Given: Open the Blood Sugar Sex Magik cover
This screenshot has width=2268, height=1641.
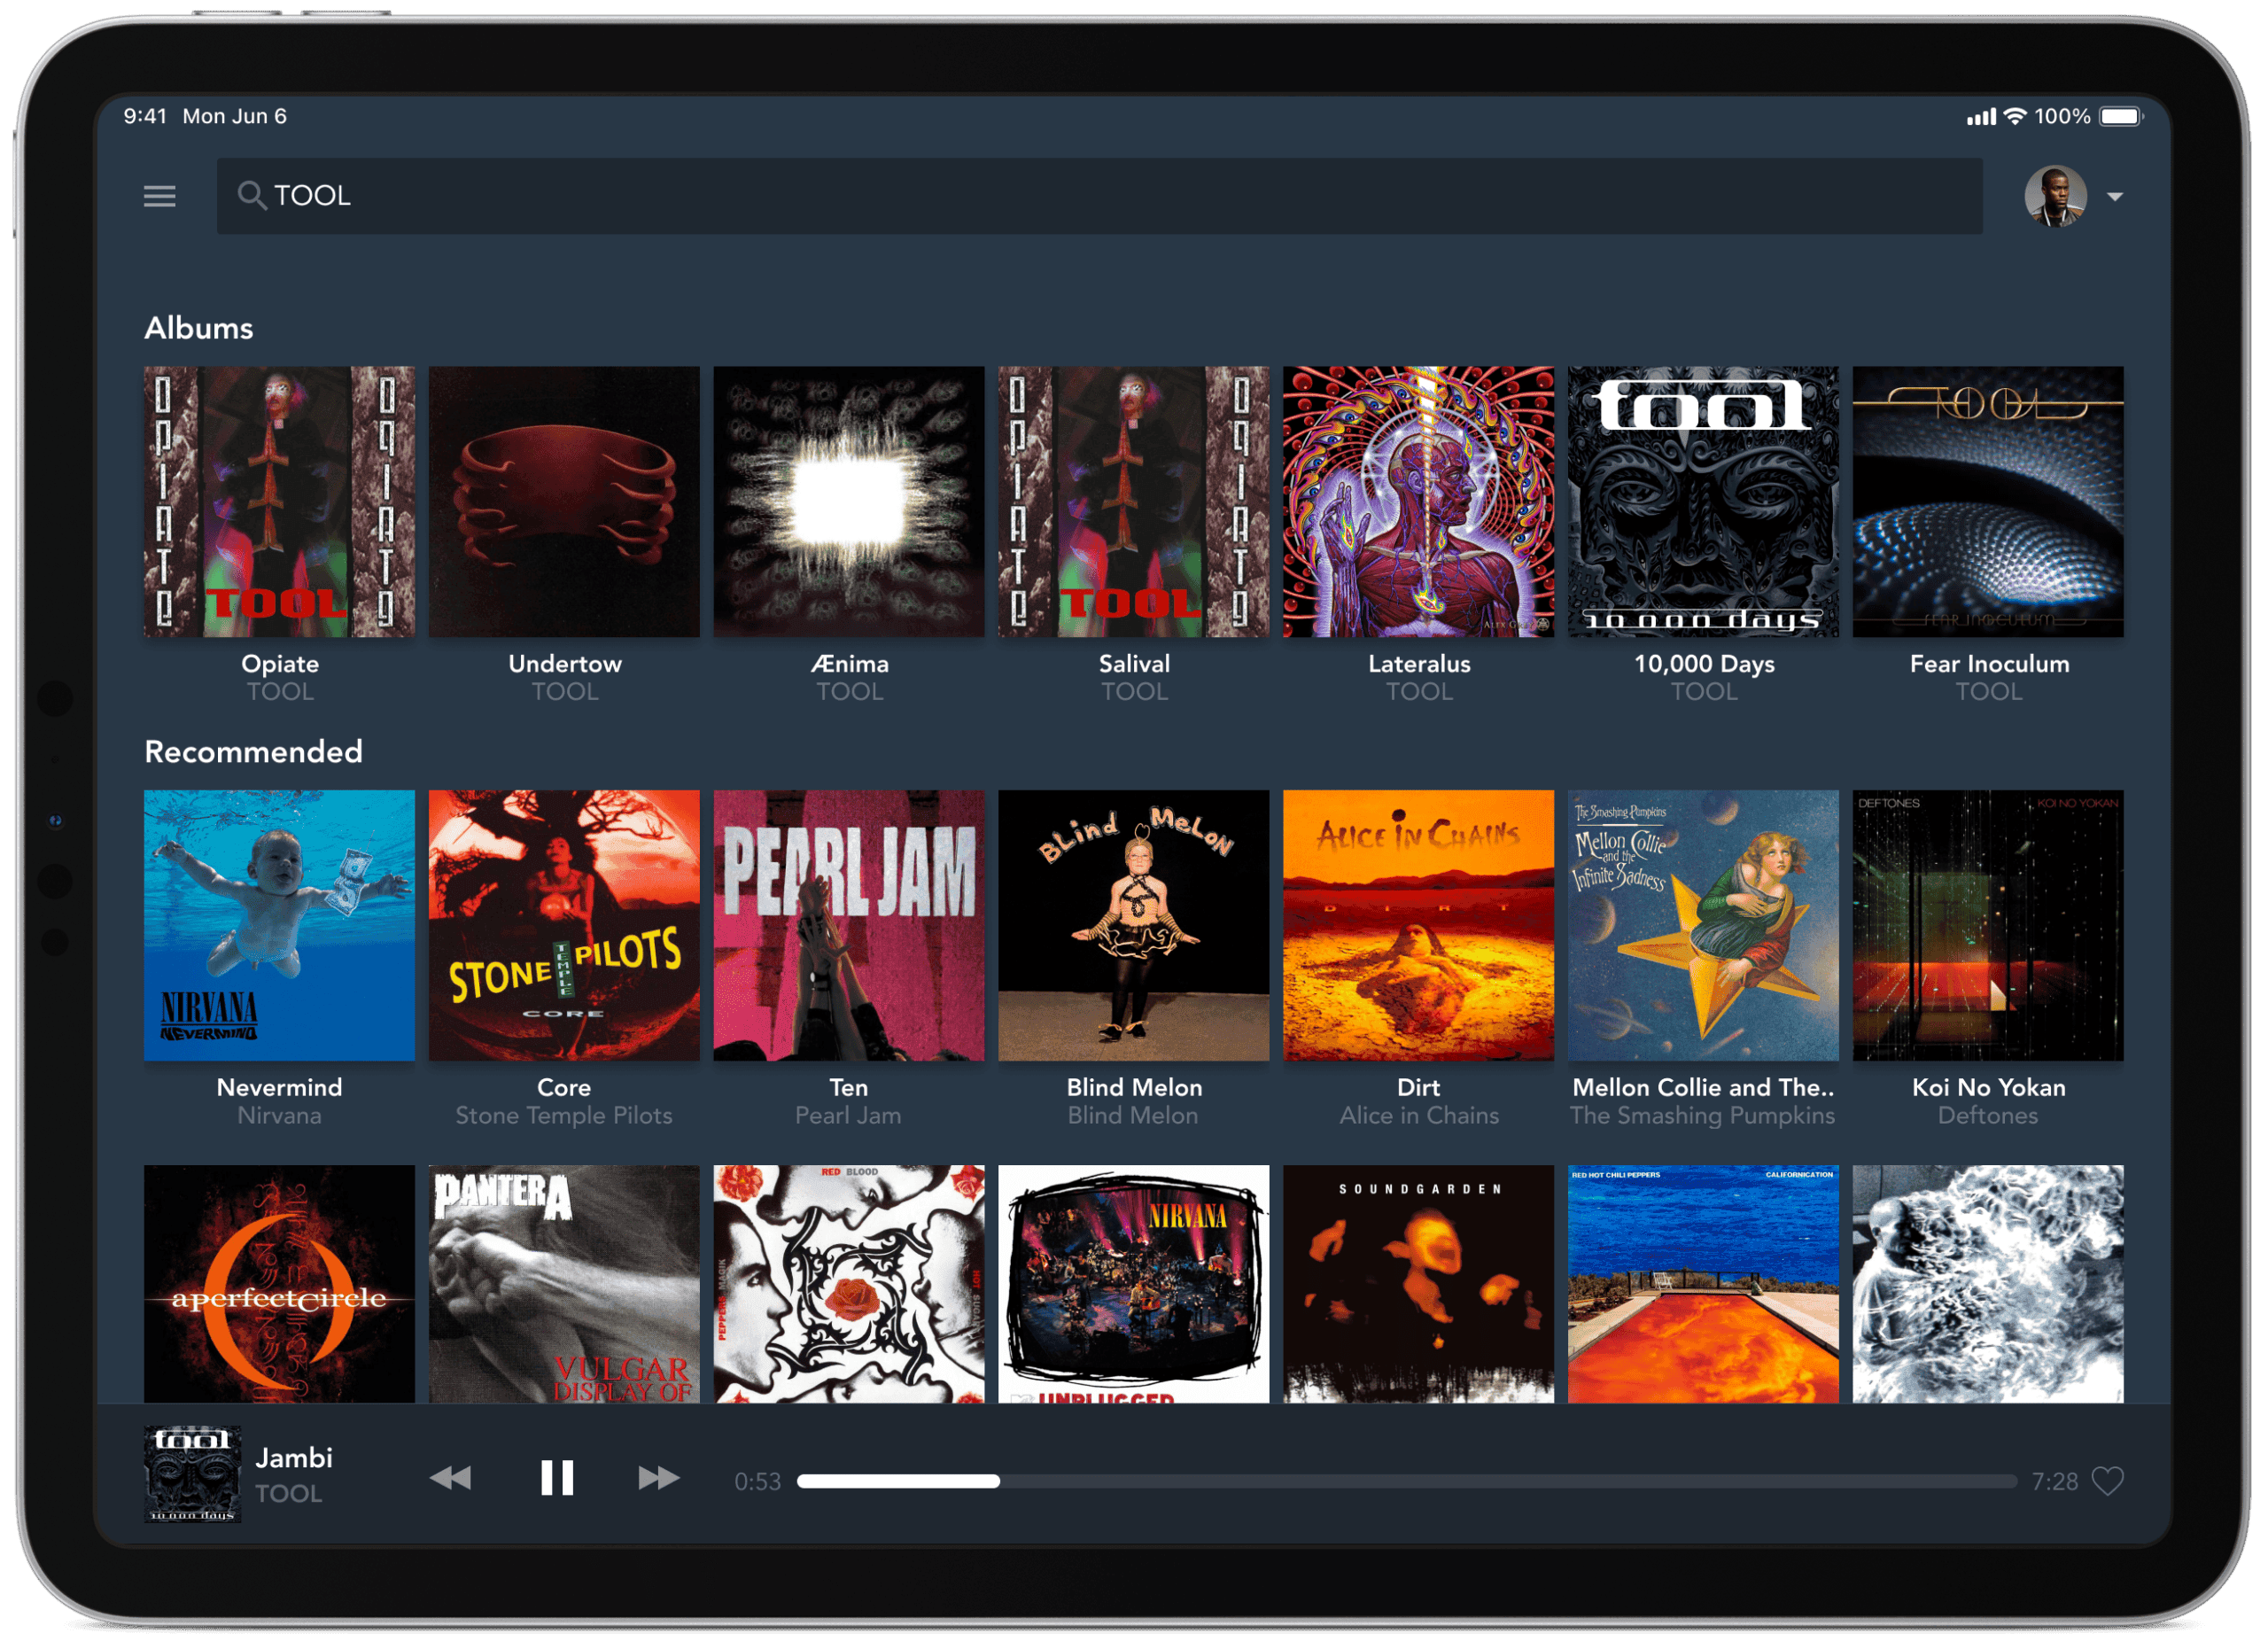Looking at the screenshot, I should pyautogui.click(x=849, y=1284).
